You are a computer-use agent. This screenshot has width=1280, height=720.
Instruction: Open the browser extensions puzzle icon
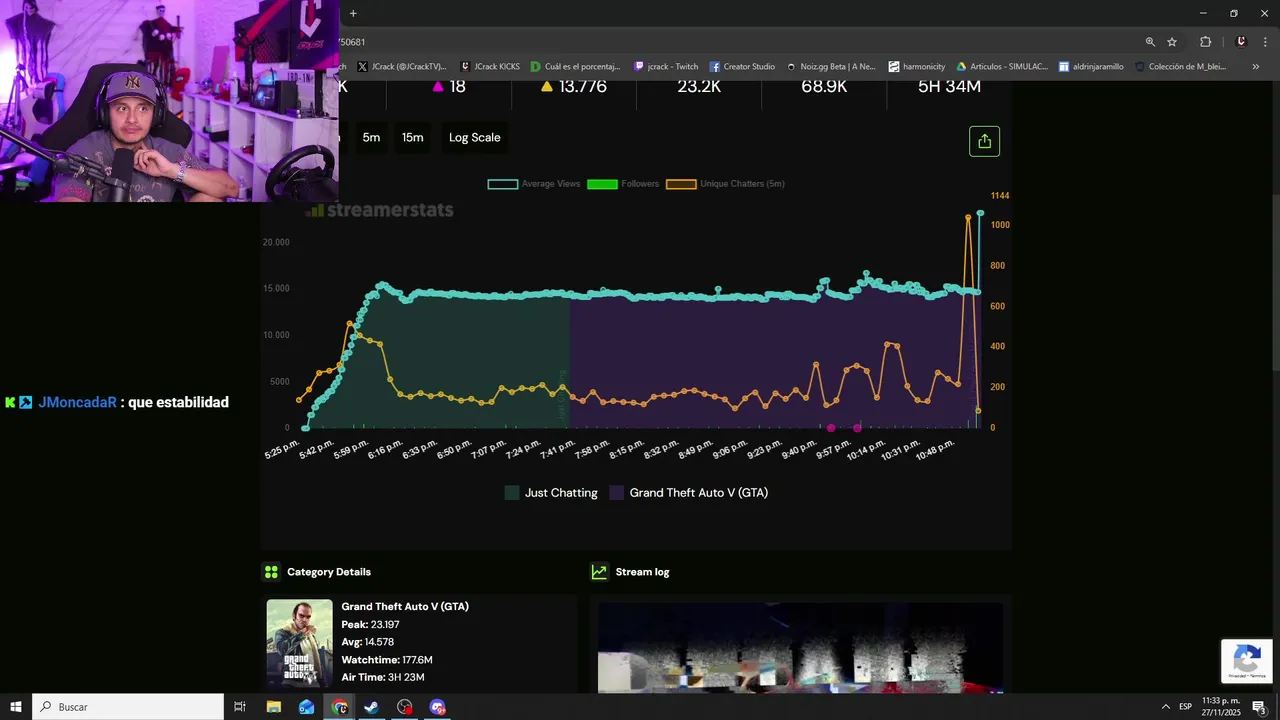coord(1205,42)
